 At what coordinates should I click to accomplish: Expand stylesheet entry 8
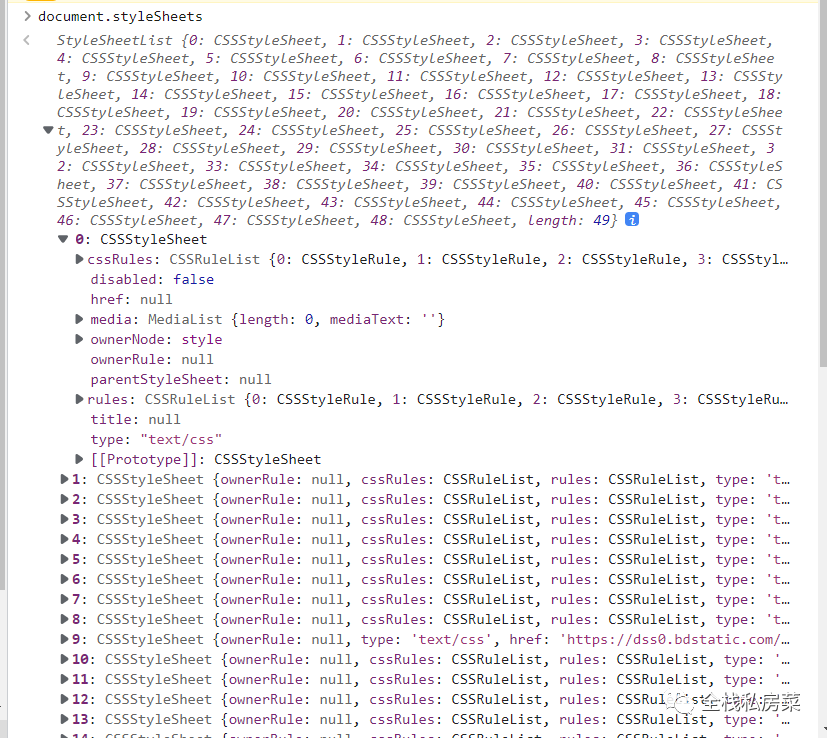coord(64,619)
